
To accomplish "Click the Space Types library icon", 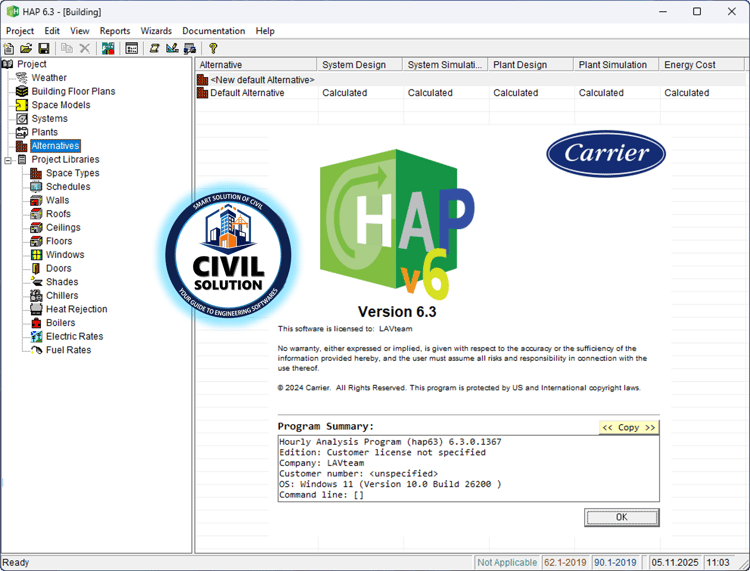I will (36, 173).
